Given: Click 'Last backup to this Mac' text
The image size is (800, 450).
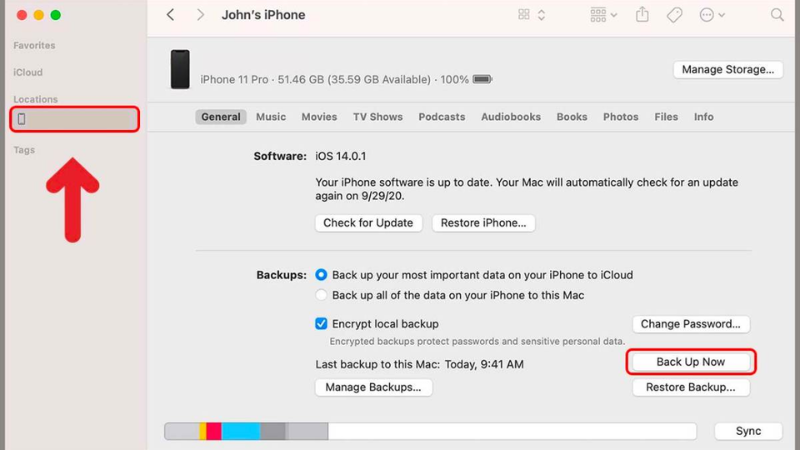Looking at the screenshot, I should pyautogui.click(x=378, y=364).
